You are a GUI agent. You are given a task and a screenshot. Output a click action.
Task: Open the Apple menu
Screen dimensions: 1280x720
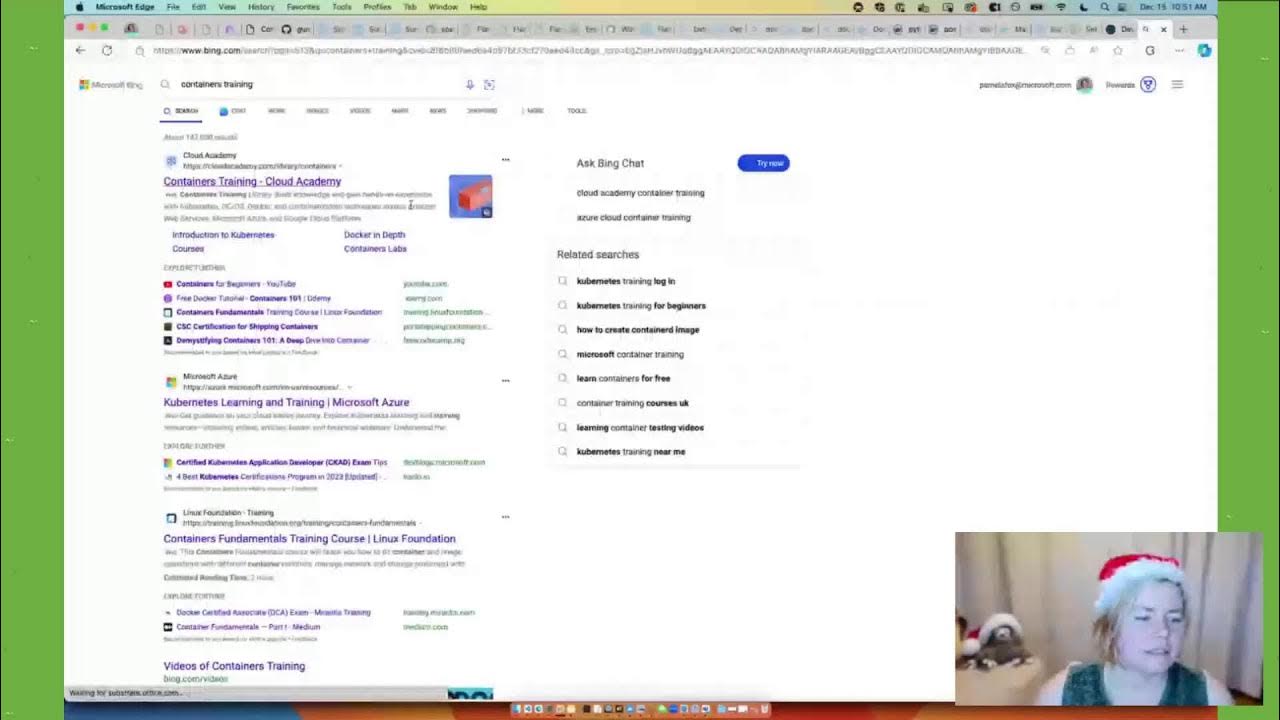(x=80, y=7)
